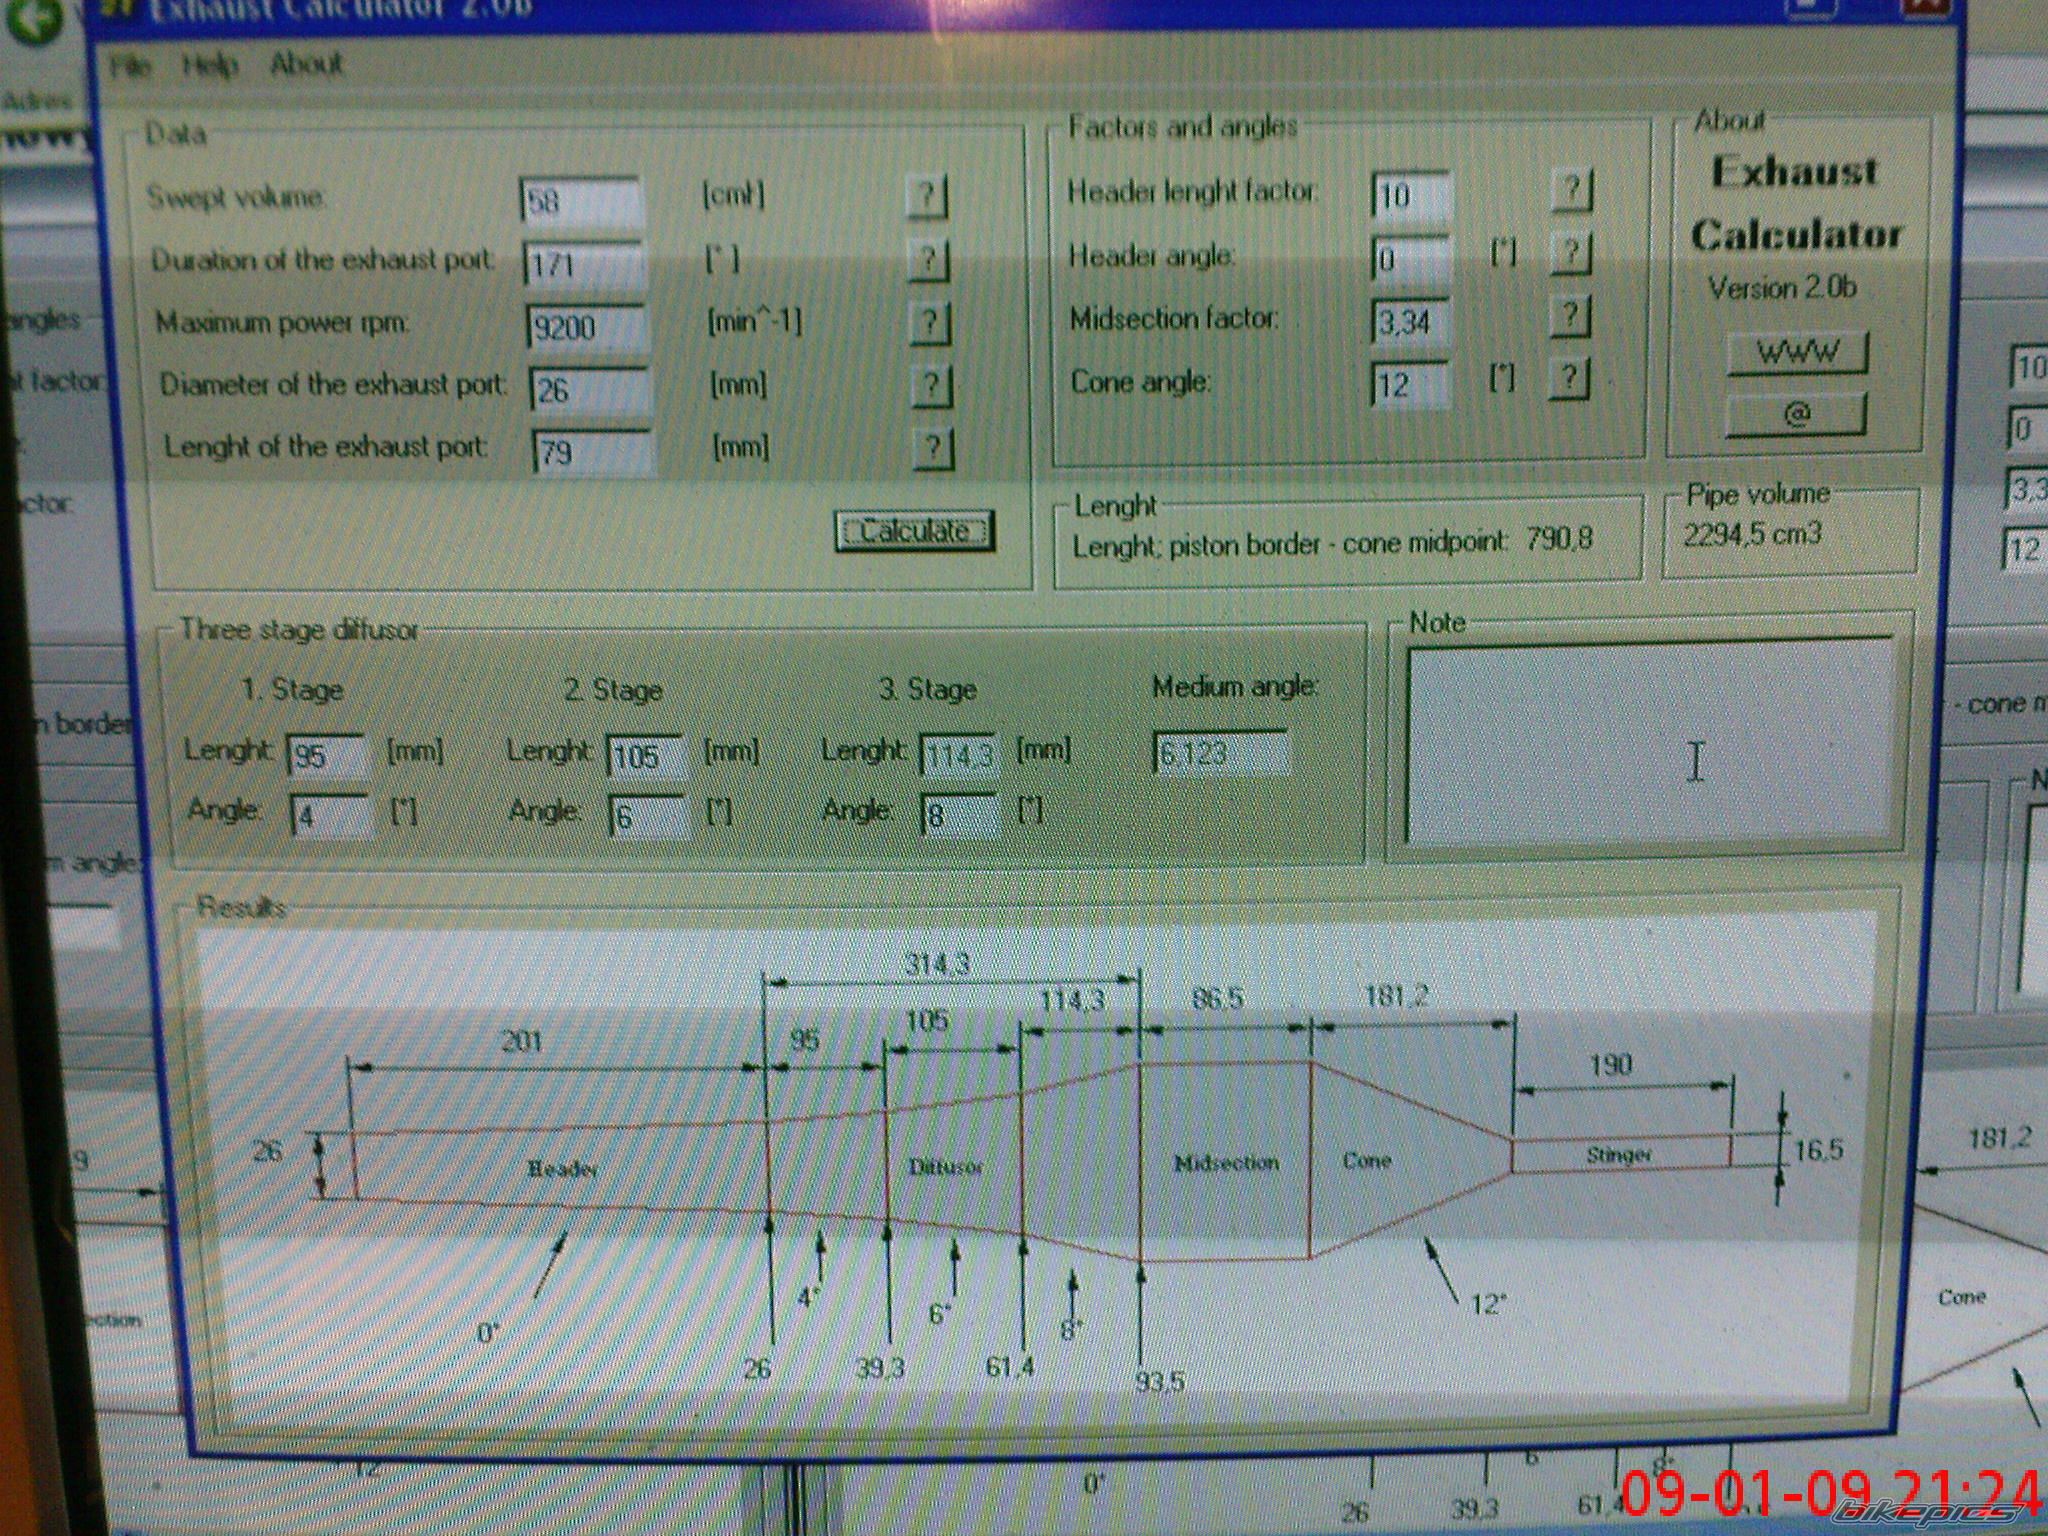2048x1536 pixels.
Task: Click help button beside Swept volume
Action: pyautogui.click(x=926, y=197)
